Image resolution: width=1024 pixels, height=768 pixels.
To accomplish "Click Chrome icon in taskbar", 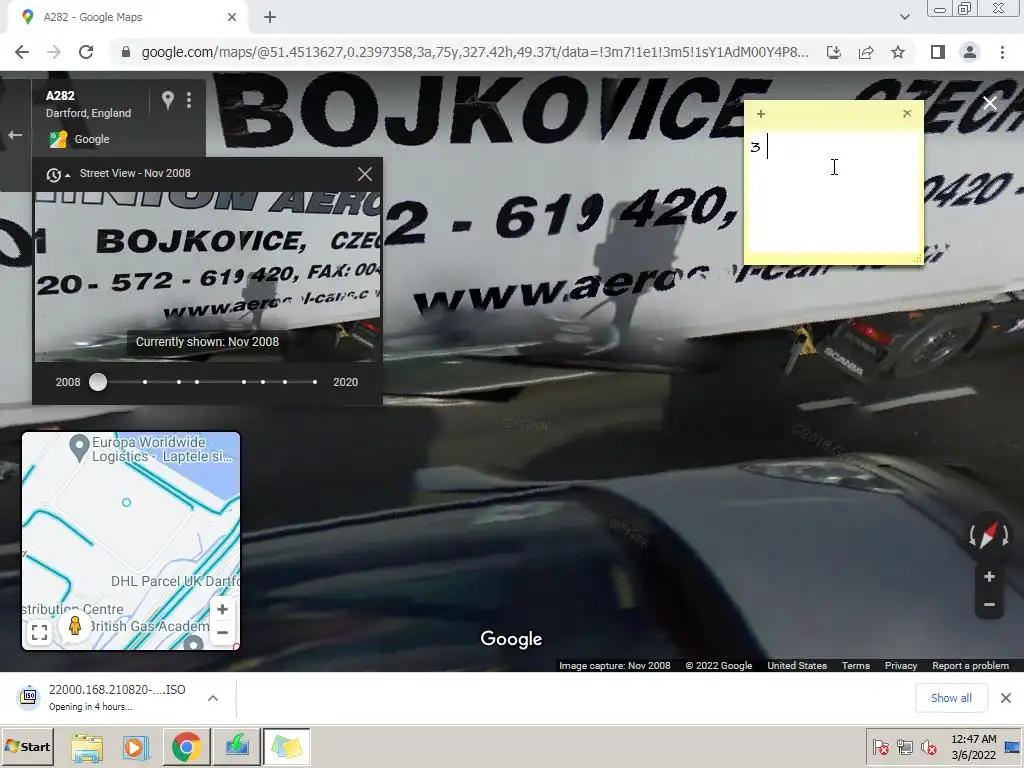I will (x=187, y=747).
